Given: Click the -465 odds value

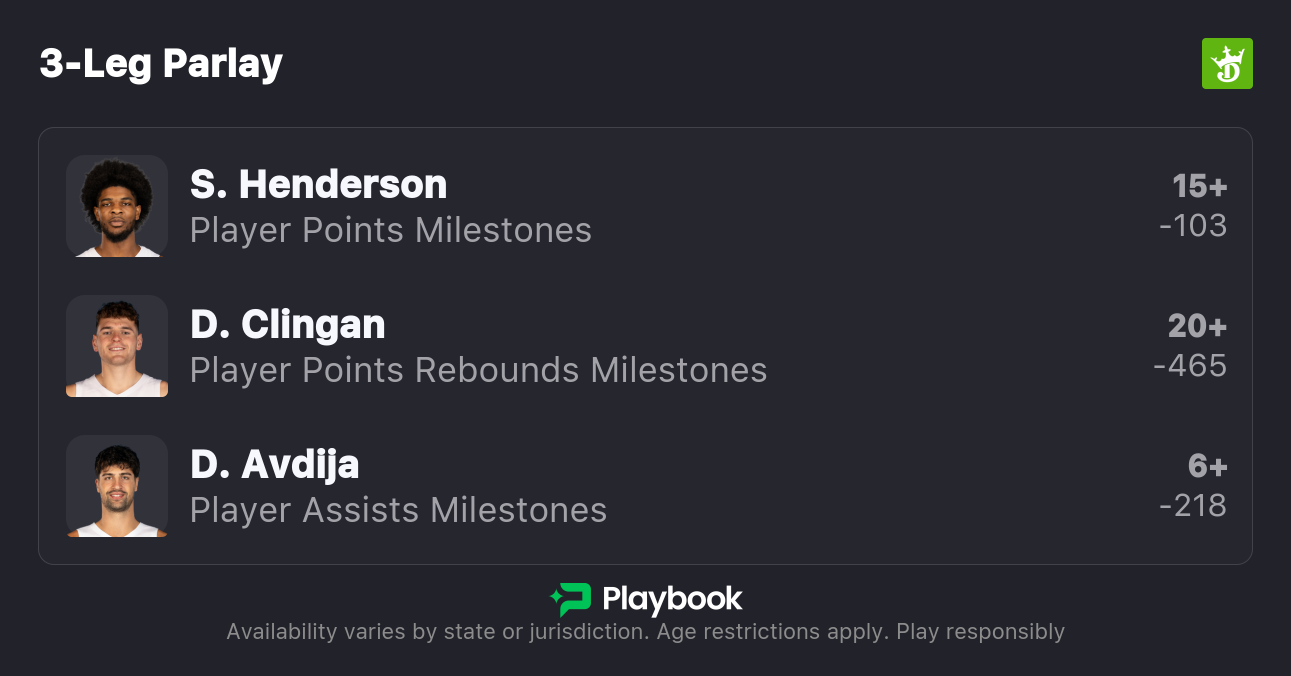Looking at the screenshot, I should [1190, 366].
